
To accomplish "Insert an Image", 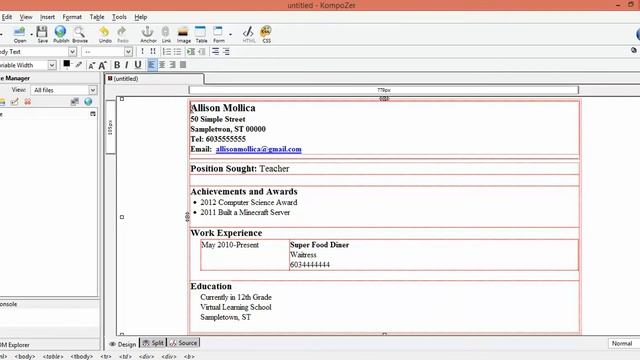I will click(183, 34).
